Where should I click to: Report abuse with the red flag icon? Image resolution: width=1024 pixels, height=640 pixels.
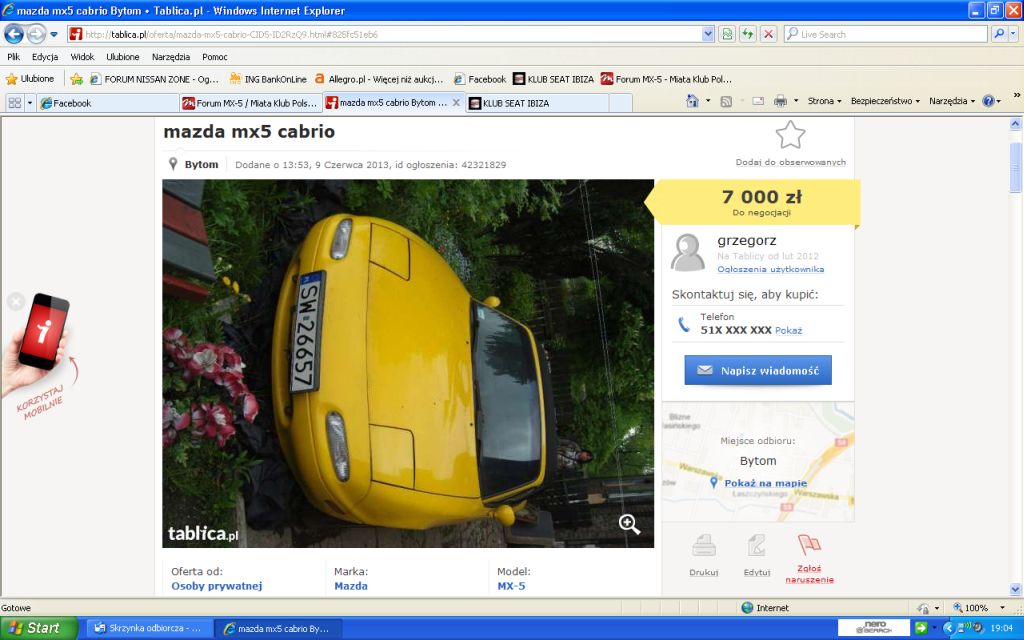pyautogui.click(x=809, y=545)
